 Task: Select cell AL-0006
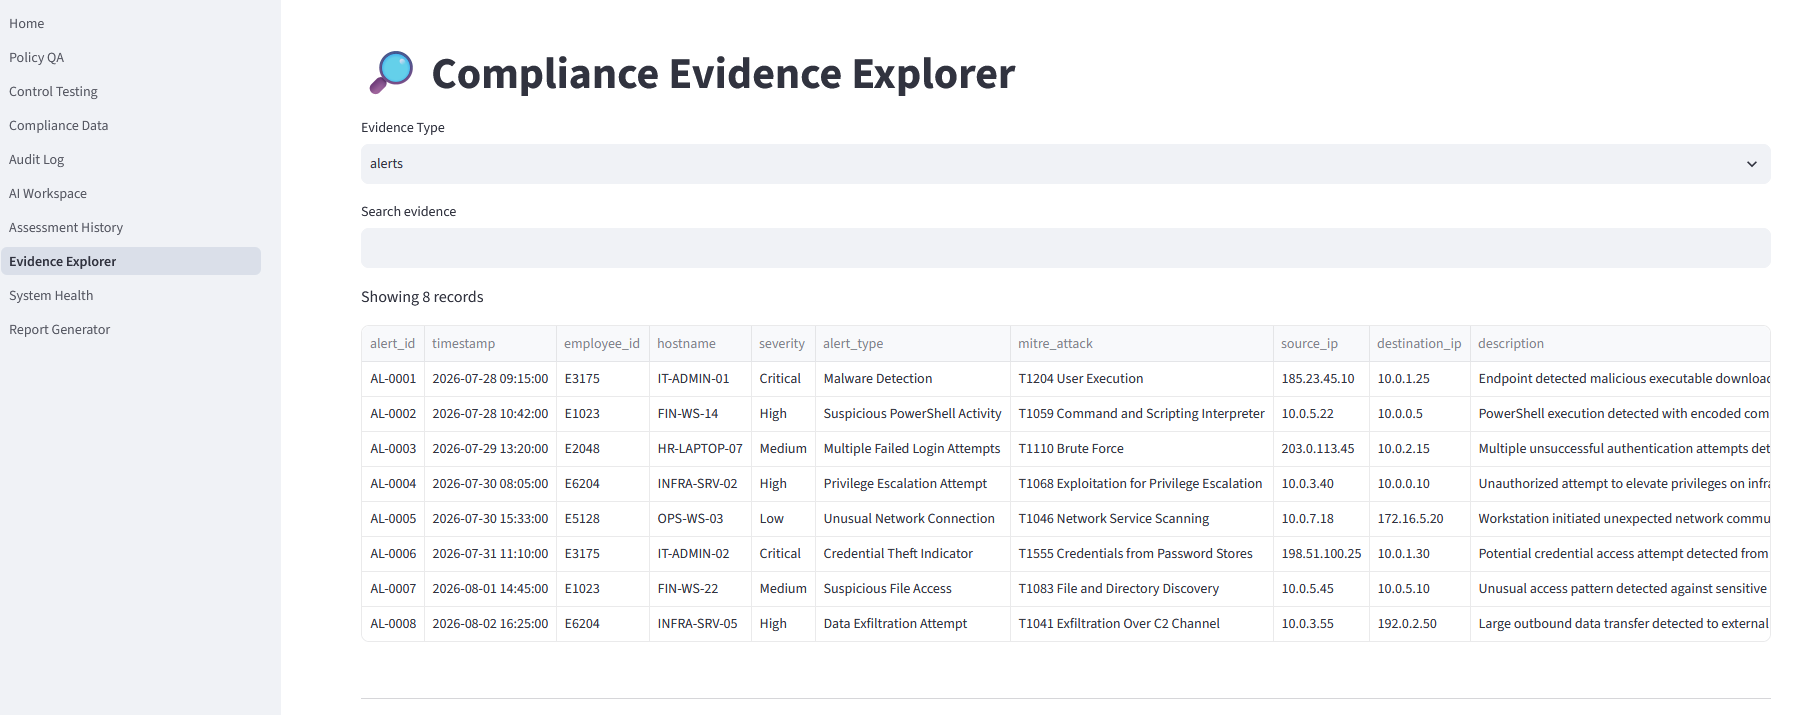[x=393, y=554]
